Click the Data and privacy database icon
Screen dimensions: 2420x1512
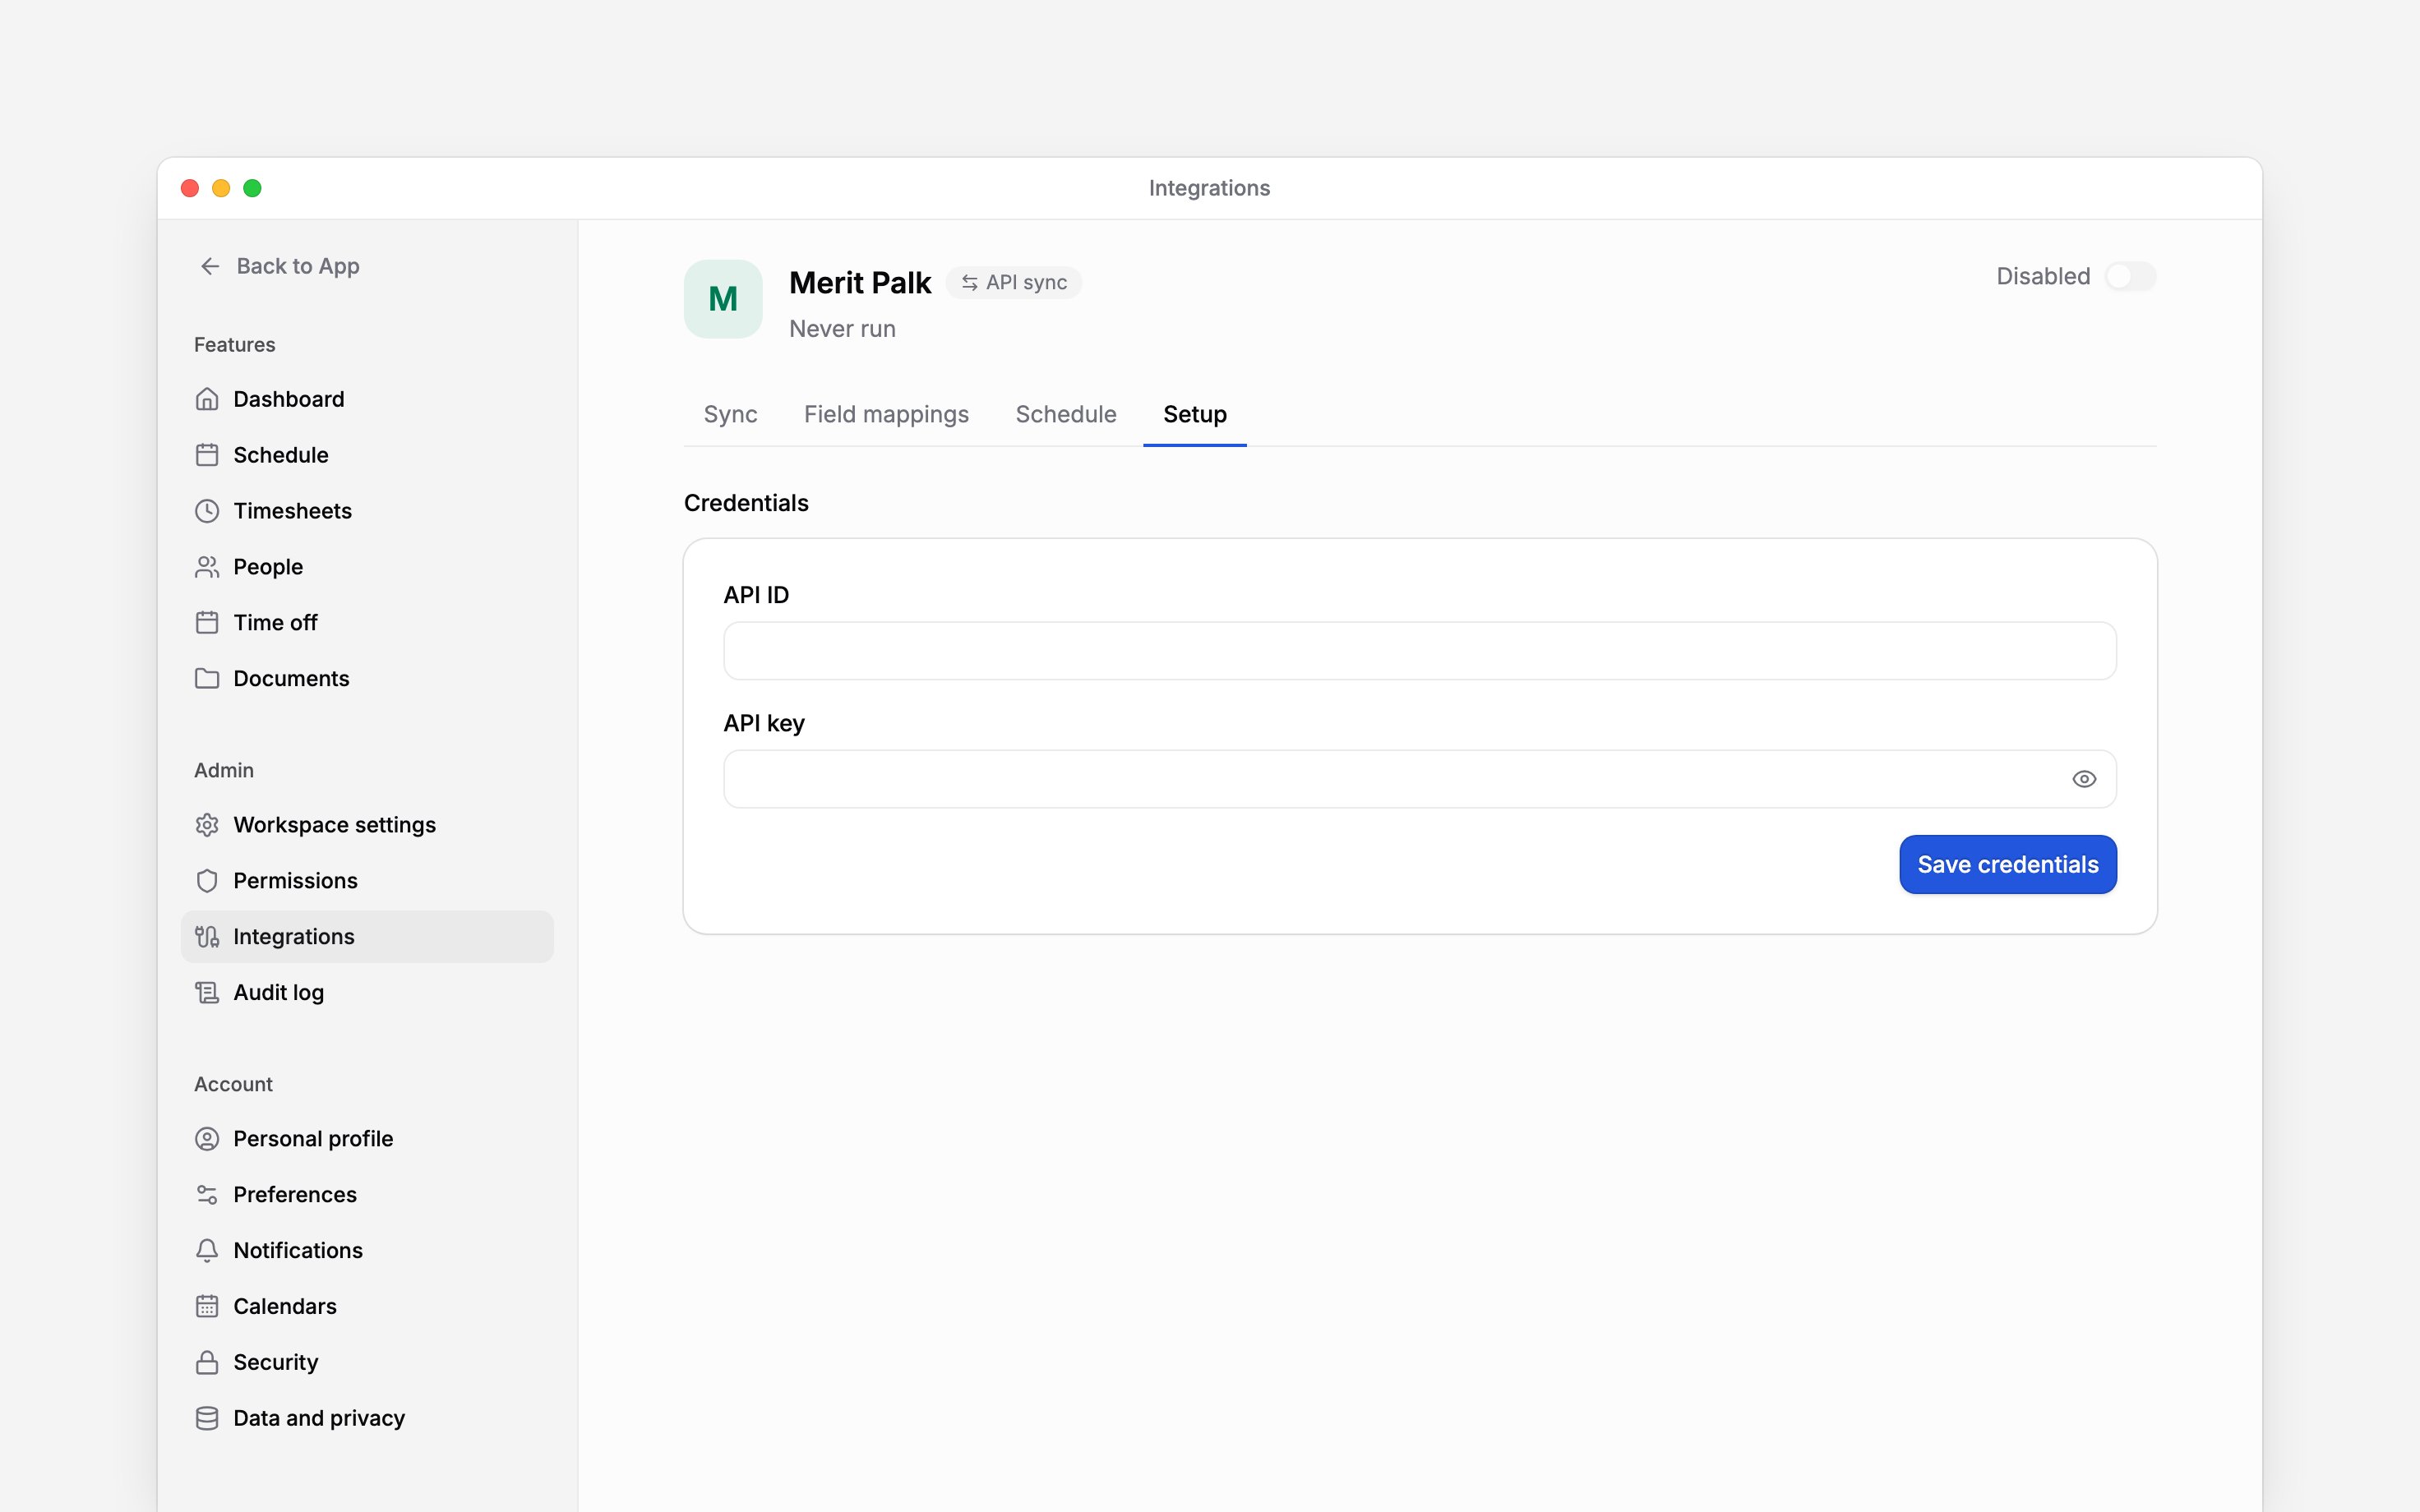tap(207, 1419)
